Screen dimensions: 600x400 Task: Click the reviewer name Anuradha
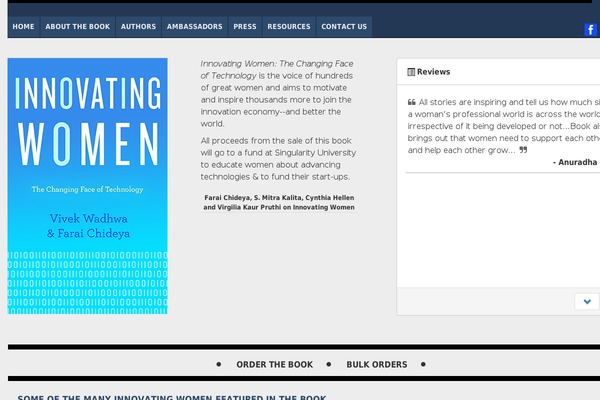pyautogui.click(x=575, y=162)
